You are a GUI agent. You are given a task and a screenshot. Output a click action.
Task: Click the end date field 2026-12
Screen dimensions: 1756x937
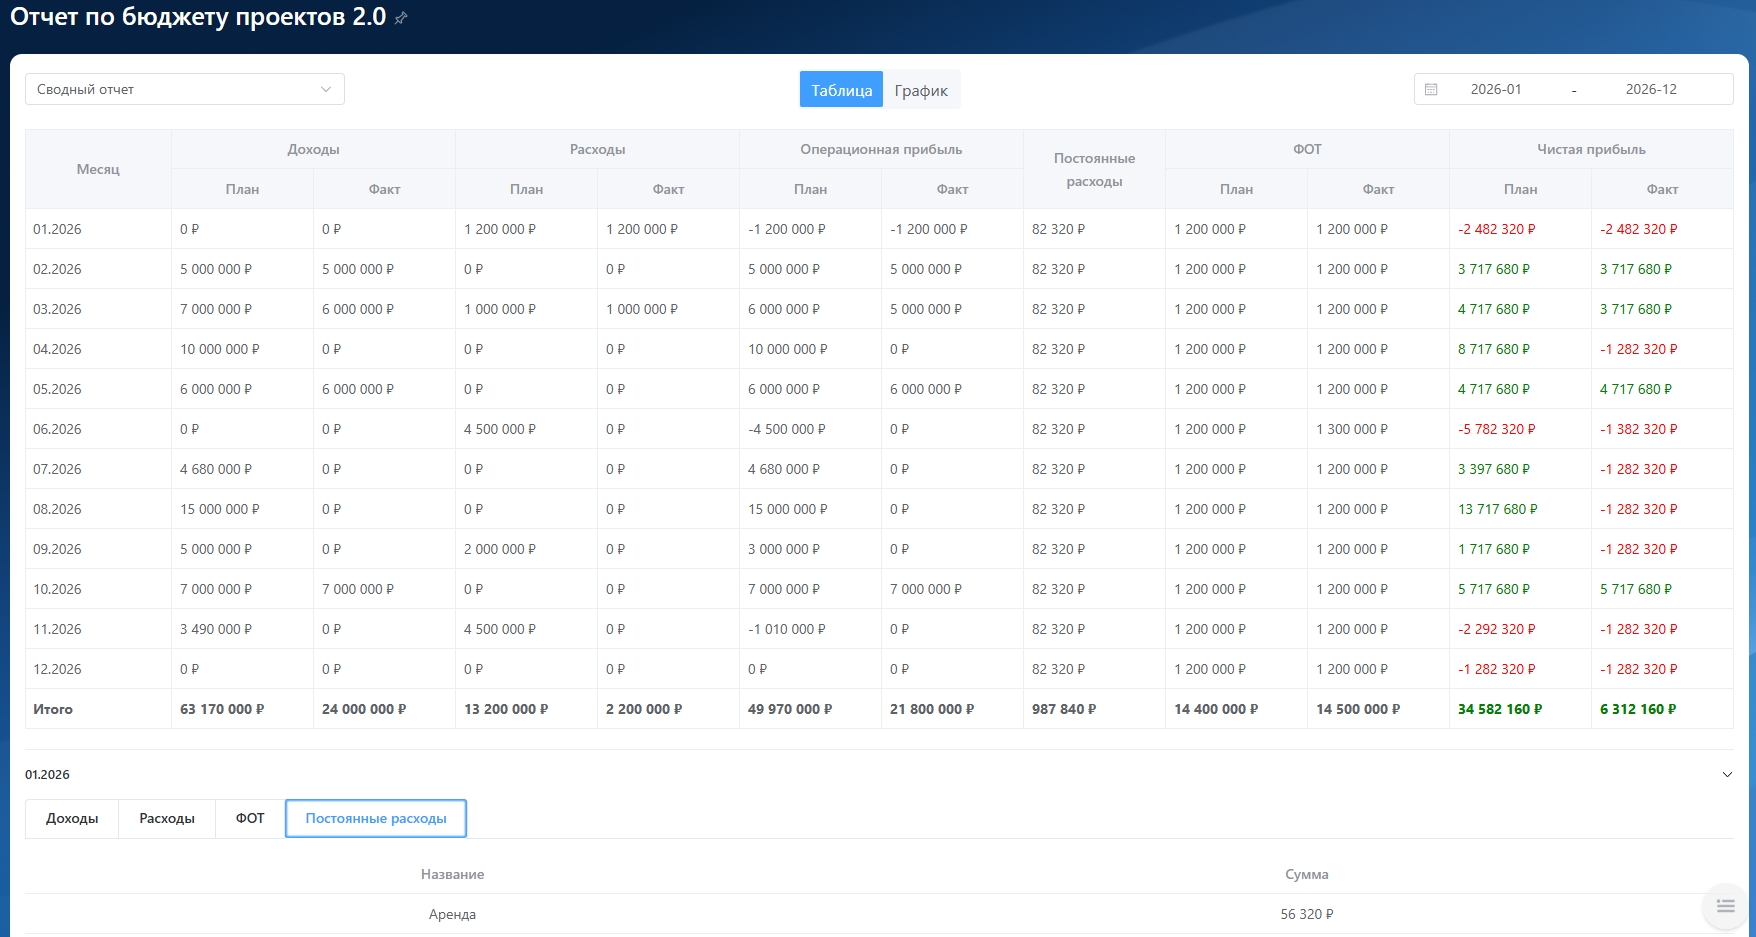pos(1651,89)
